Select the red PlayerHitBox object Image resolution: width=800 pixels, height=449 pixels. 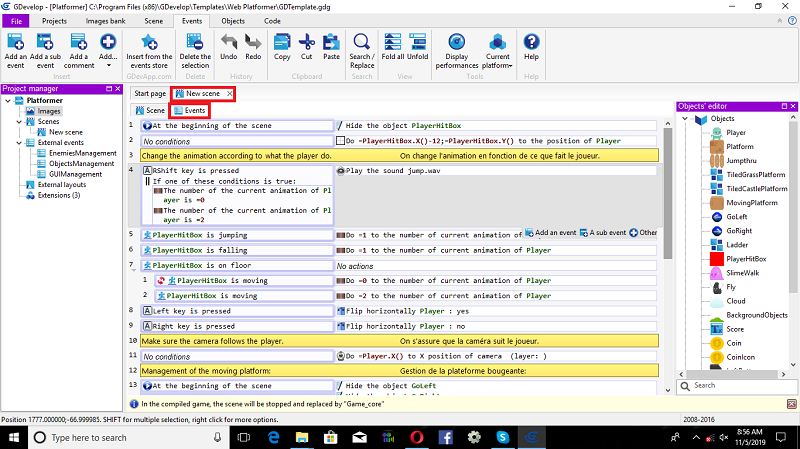point(716,258)
